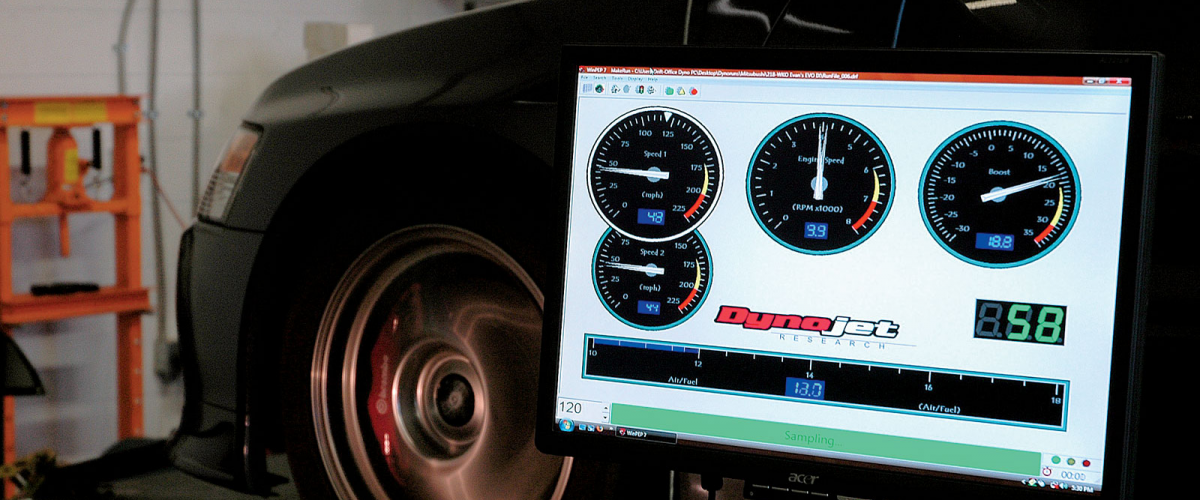Screen dimensions: 1200x500
Task: Click the house-shaped toolbar icon
Action: (615, 89)
